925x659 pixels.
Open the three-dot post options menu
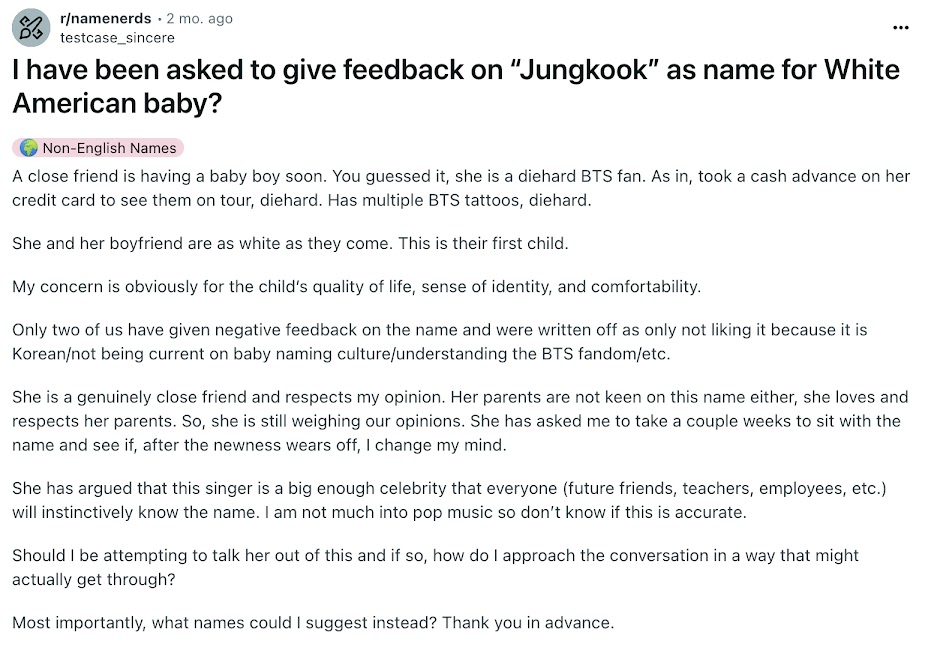pos(900,27)
